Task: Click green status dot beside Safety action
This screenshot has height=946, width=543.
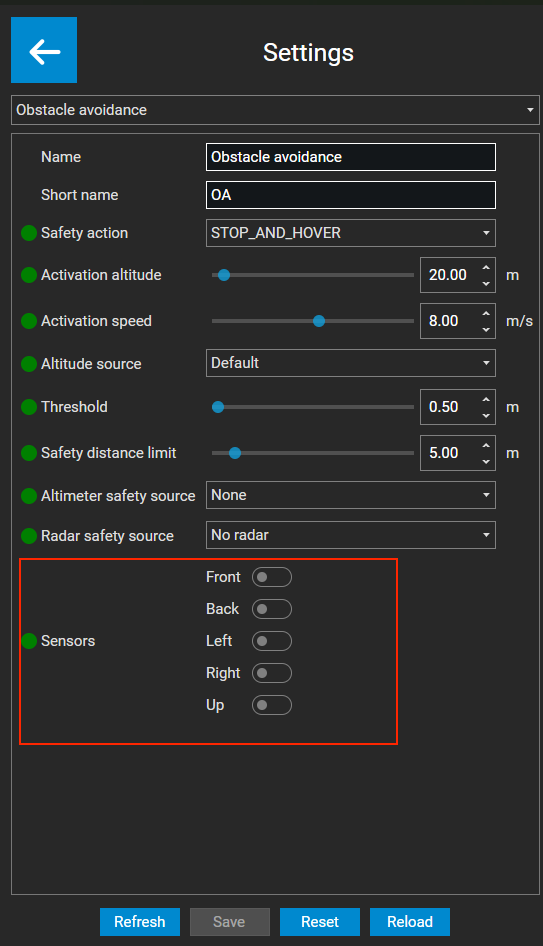Action: pyautogui.click(x=29, y=233)
